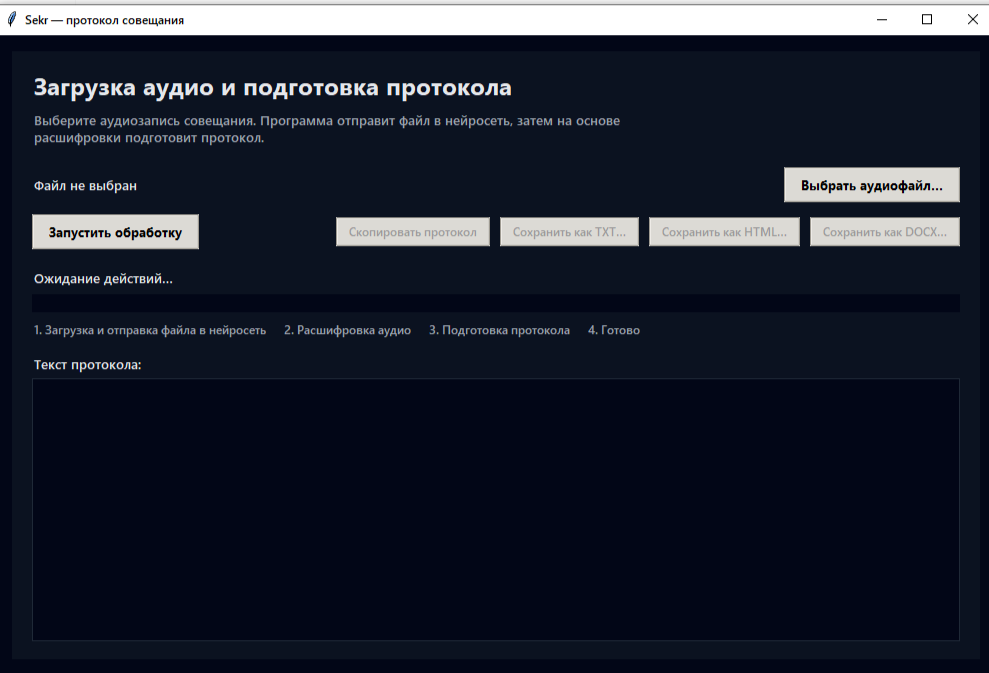The image size is (989, 673).
Task: Click the Python feather icon in title bar
Action: pos(12,17)
